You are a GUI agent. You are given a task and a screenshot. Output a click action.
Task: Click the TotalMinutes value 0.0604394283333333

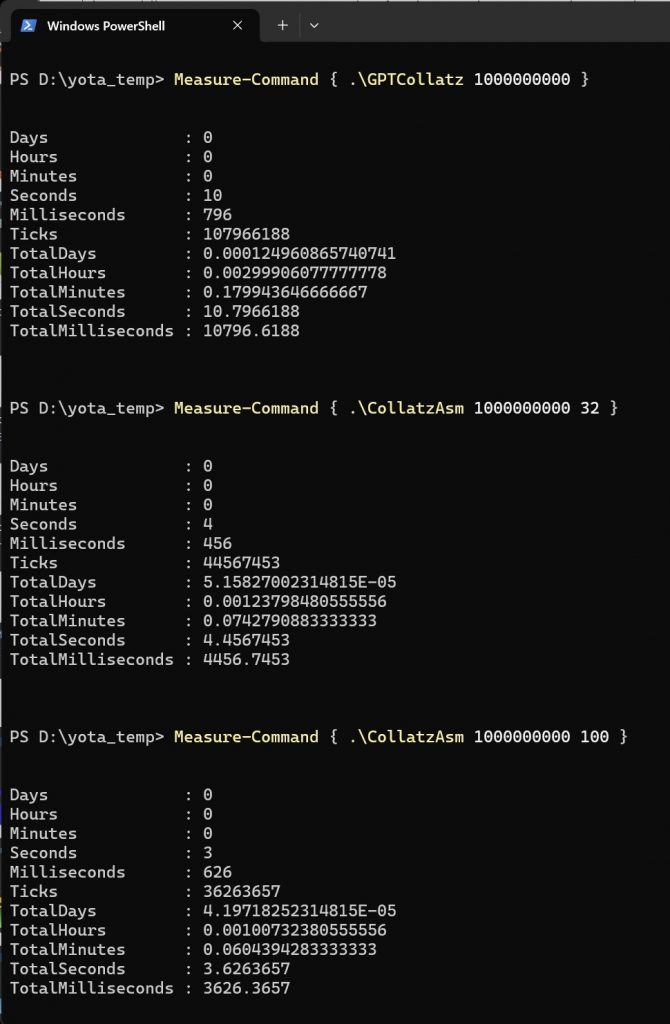click(290, 949)
